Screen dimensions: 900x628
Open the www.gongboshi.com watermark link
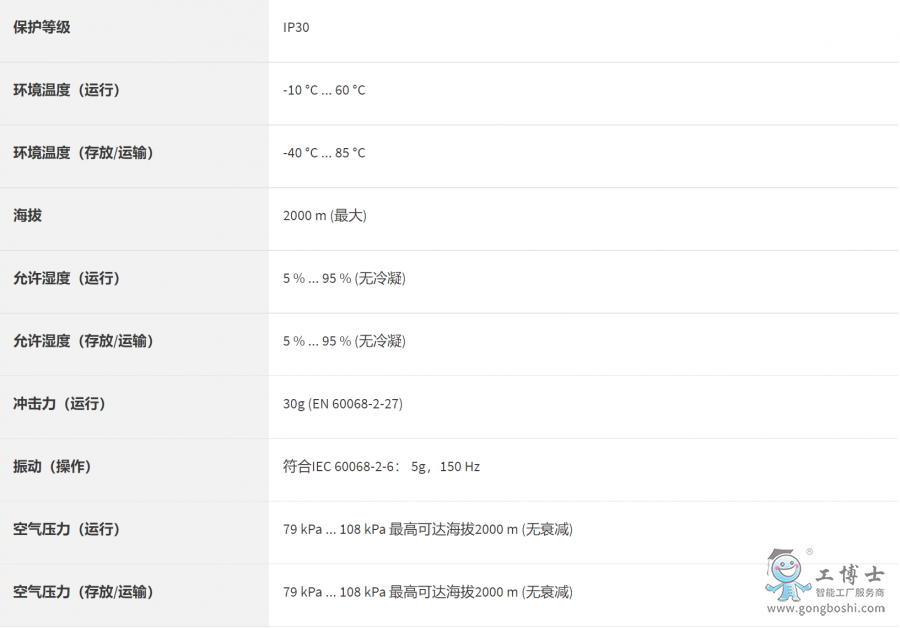(825, 608)
